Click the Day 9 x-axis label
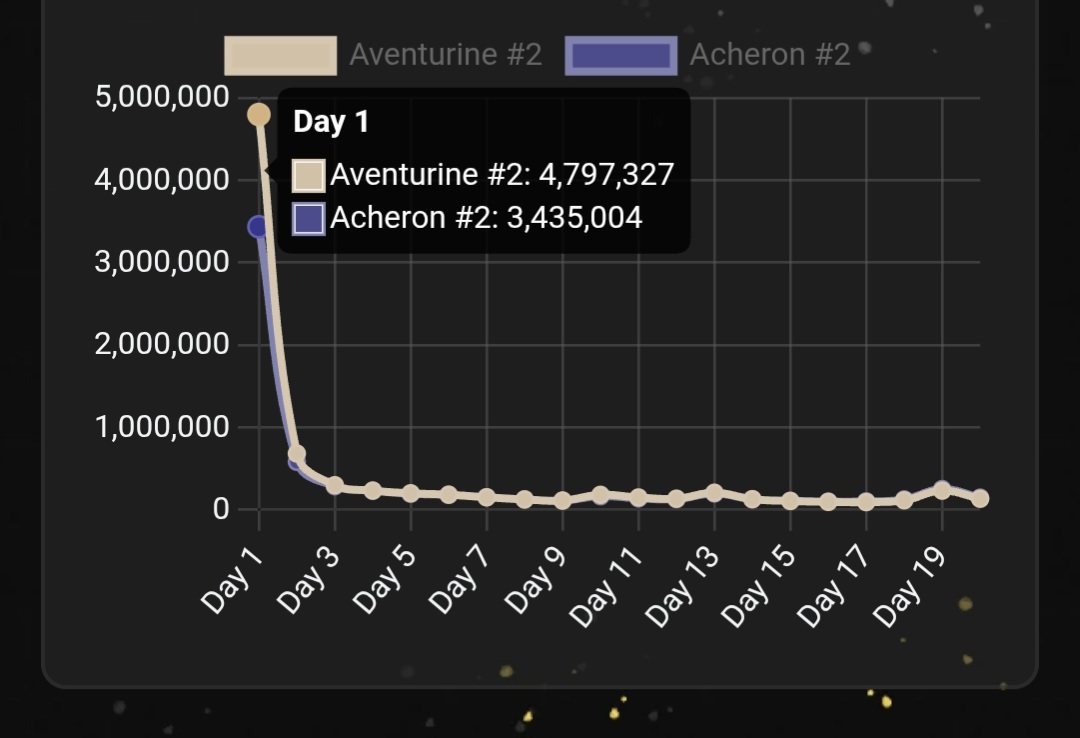The width and height of the screenshot is (1080, 738). tap(536, 580)
